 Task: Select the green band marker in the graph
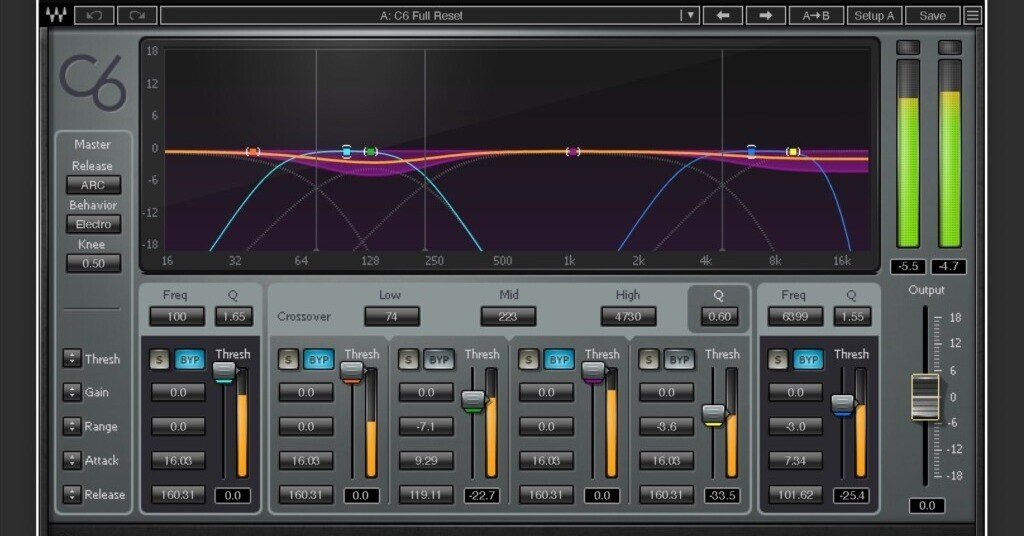click(370, 151)
